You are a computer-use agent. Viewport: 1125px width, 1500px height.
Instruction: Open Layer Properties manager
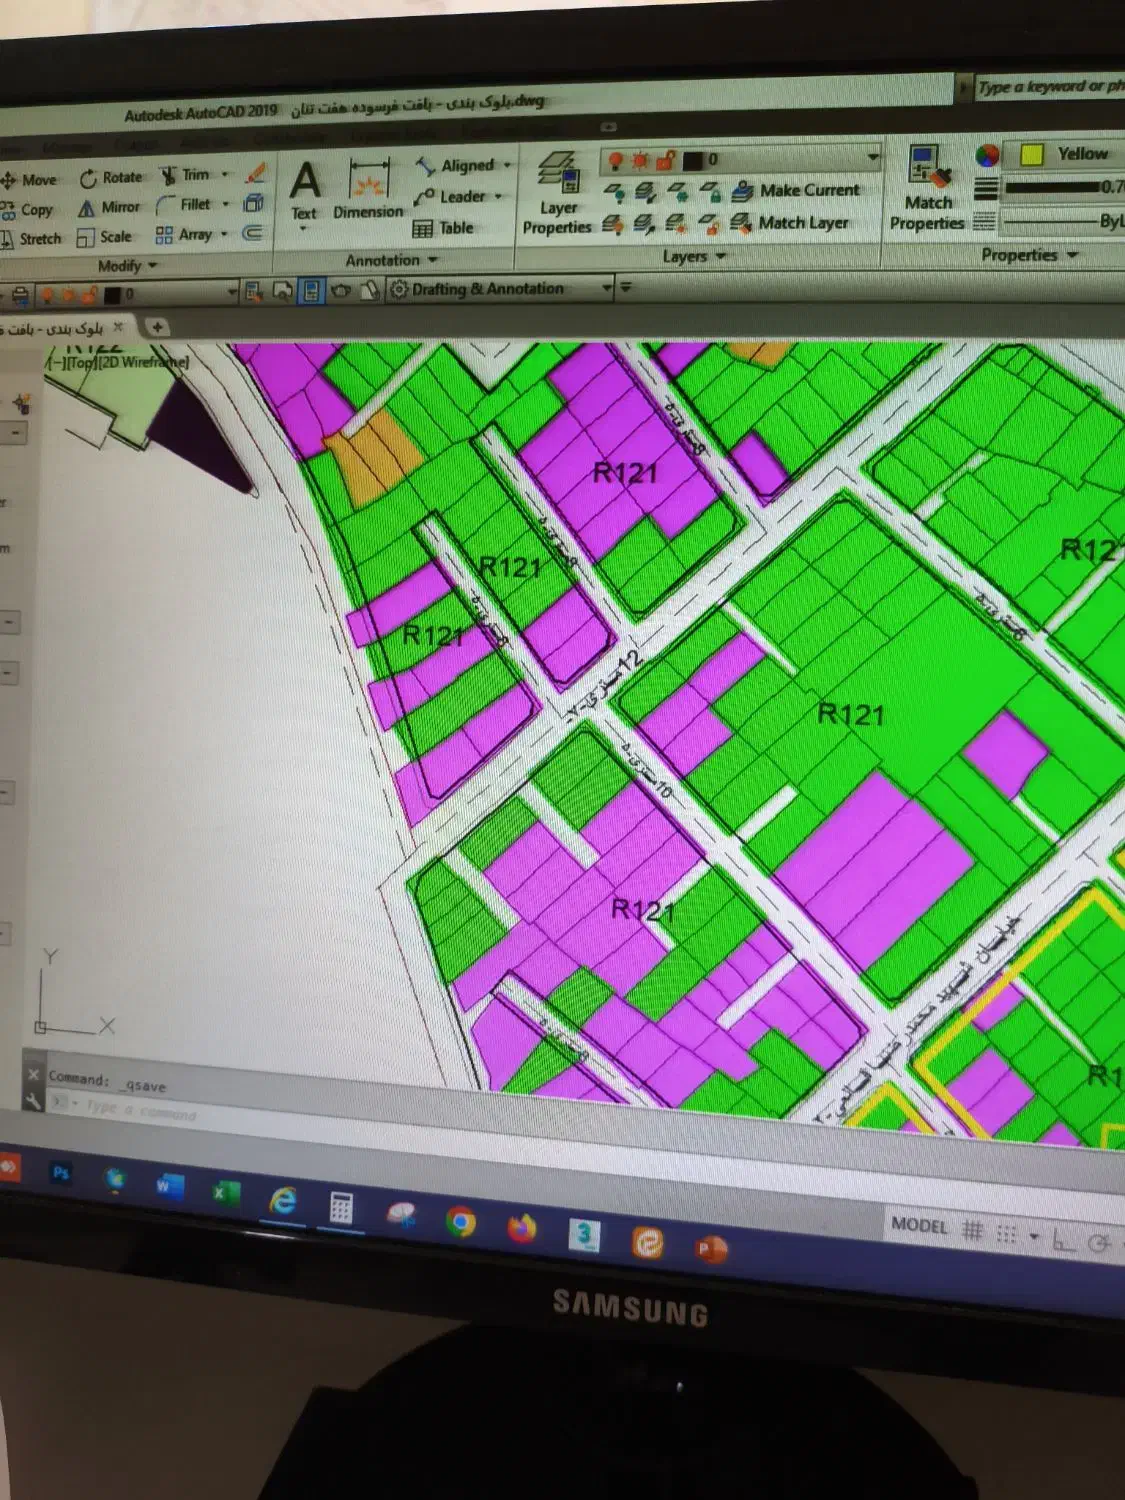(557, 195)
